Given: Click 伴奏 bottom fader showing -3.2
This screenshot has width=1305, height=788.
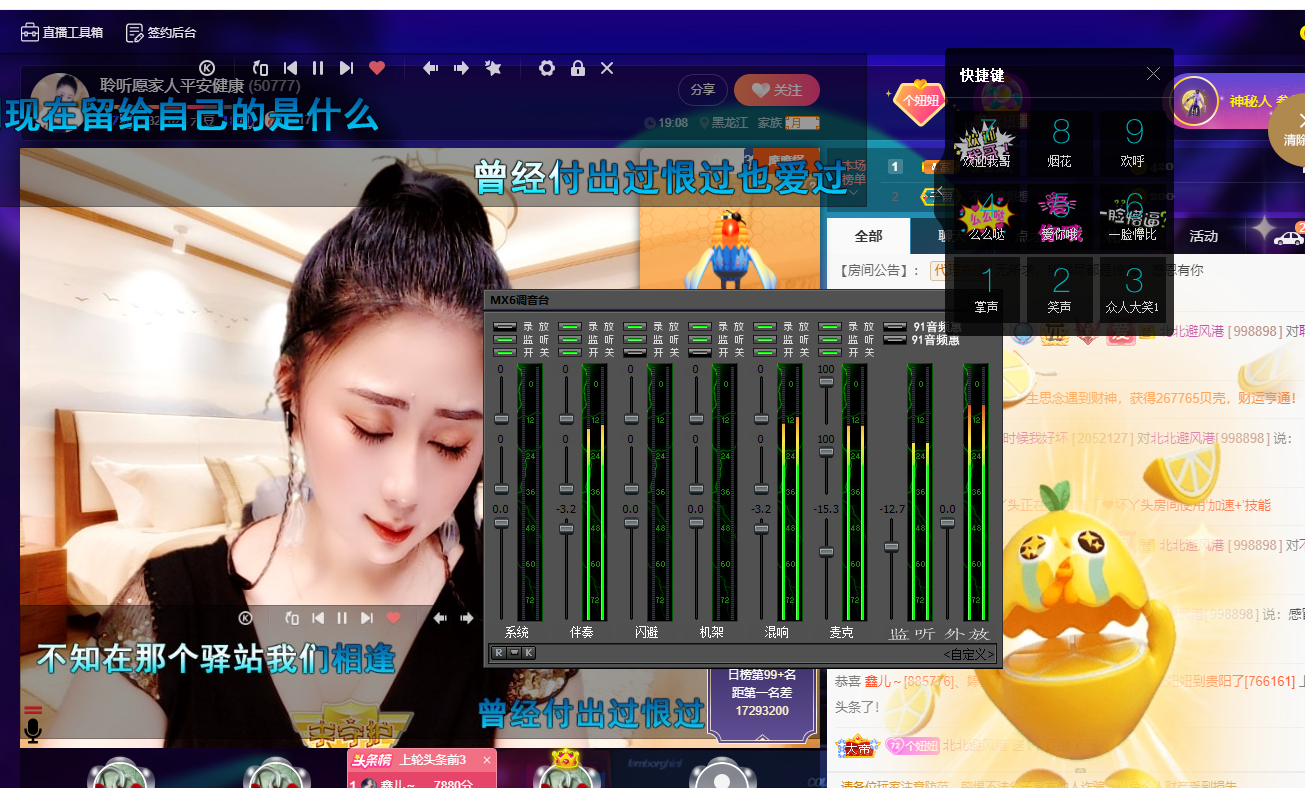Looking at the screenshot, I should [566, 529].
